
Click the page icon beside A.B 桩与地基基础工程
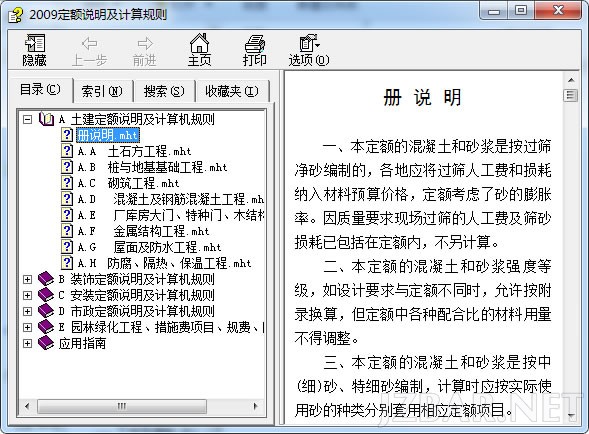pos(67,167)
